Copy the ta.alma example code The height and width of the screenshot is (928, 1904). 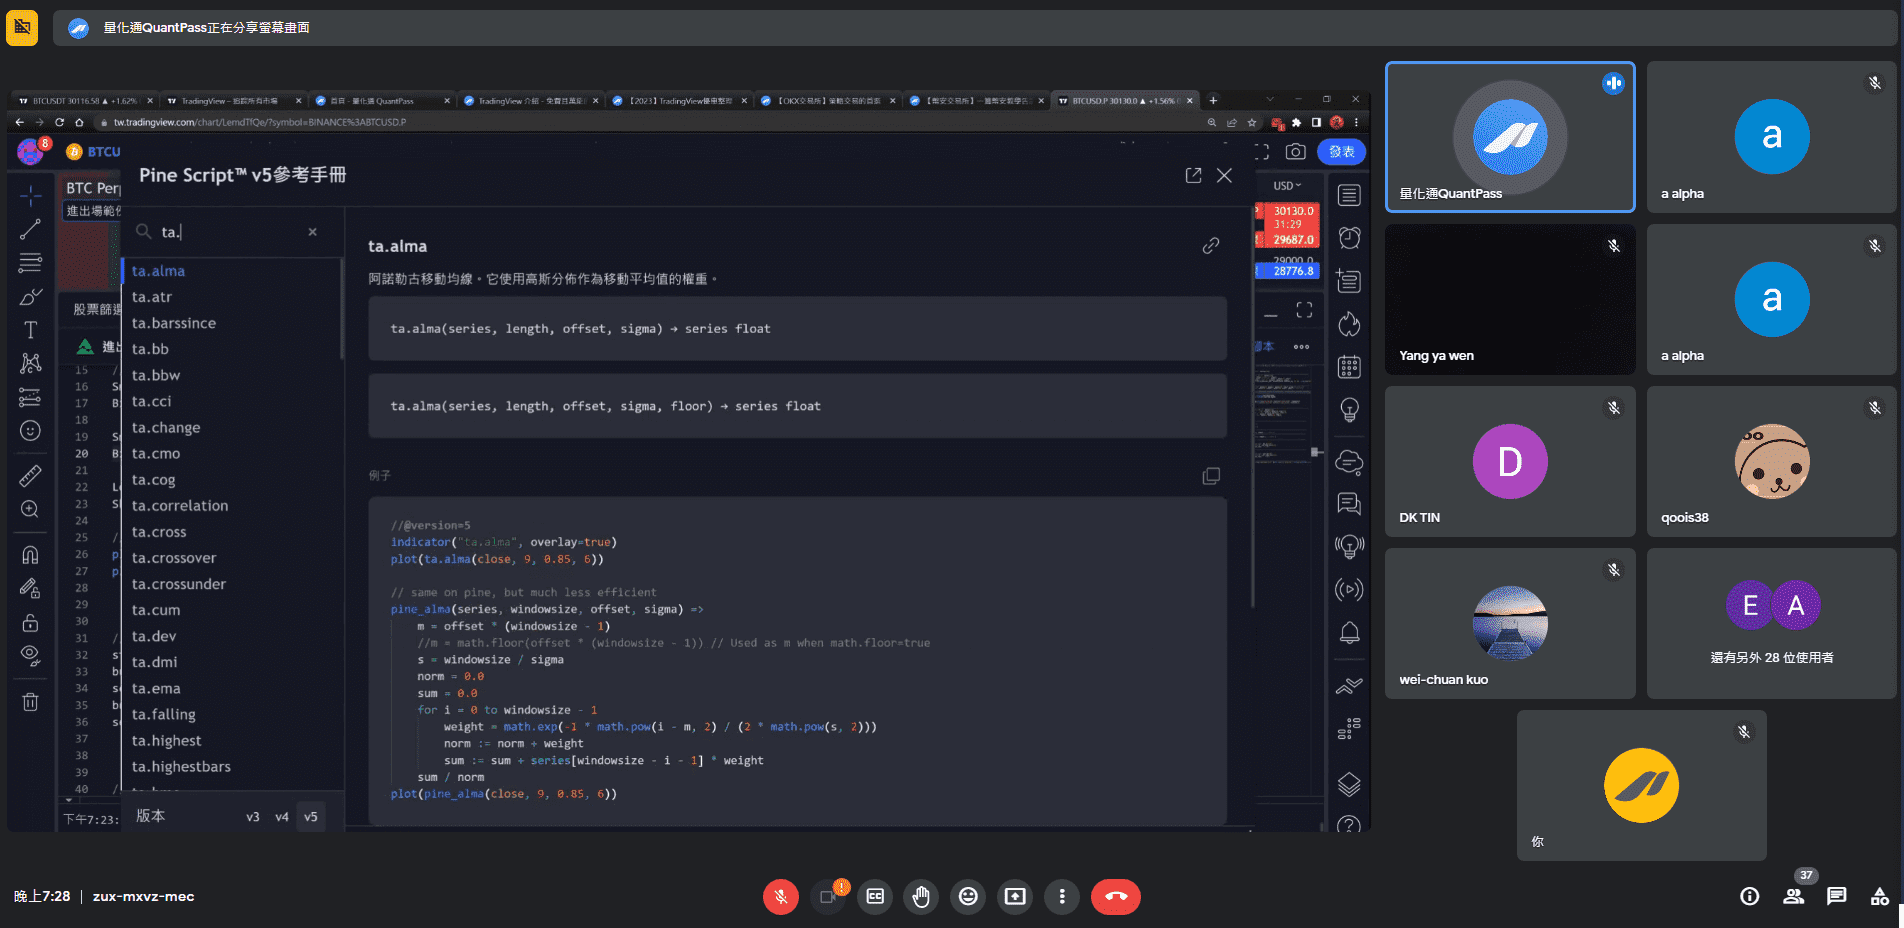(1211, 476)
